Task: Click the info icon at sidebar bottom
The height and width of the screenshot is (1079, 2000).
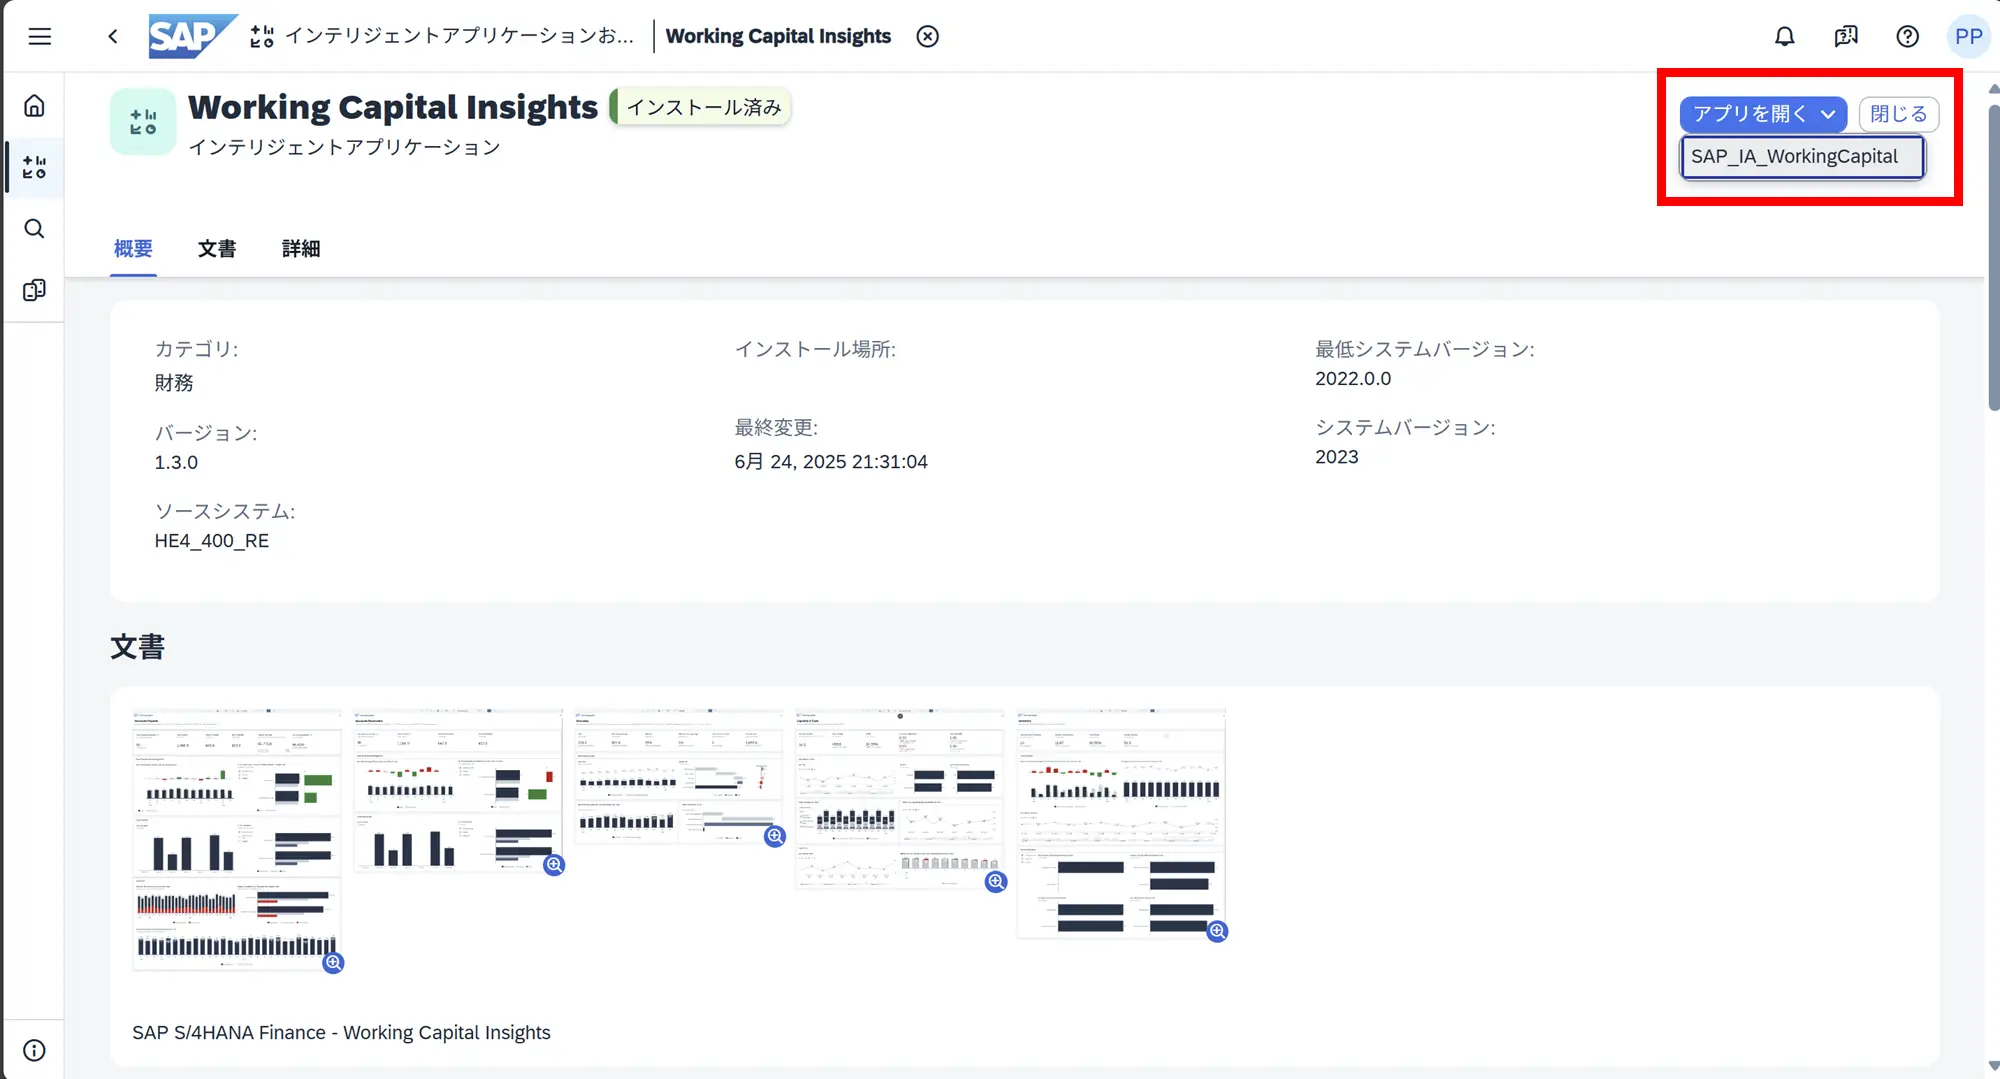Action: click(x=34, y=1050)
